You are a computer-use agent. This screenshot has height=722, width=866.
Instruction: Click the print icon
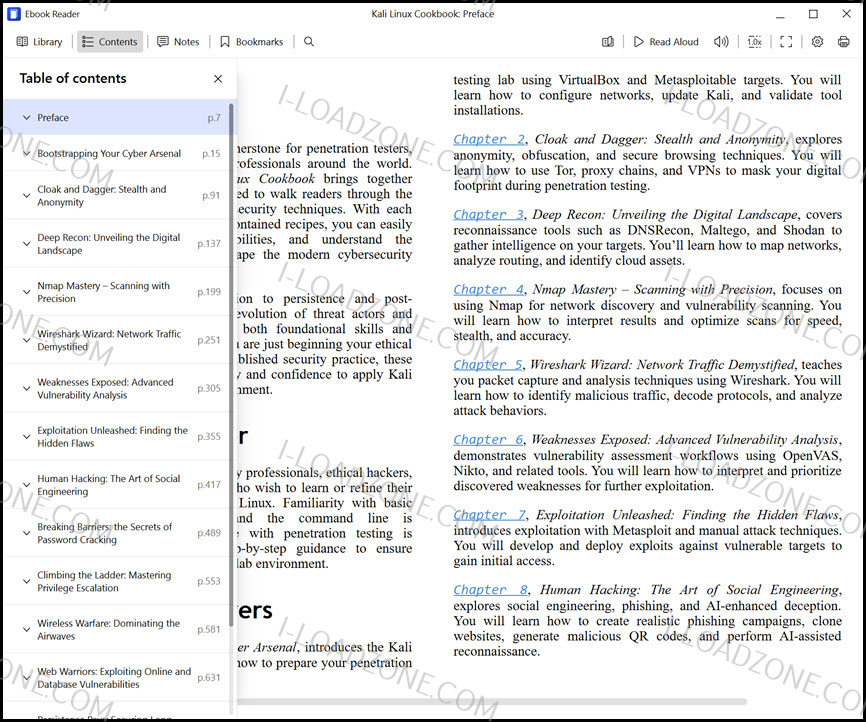point(843,42)
